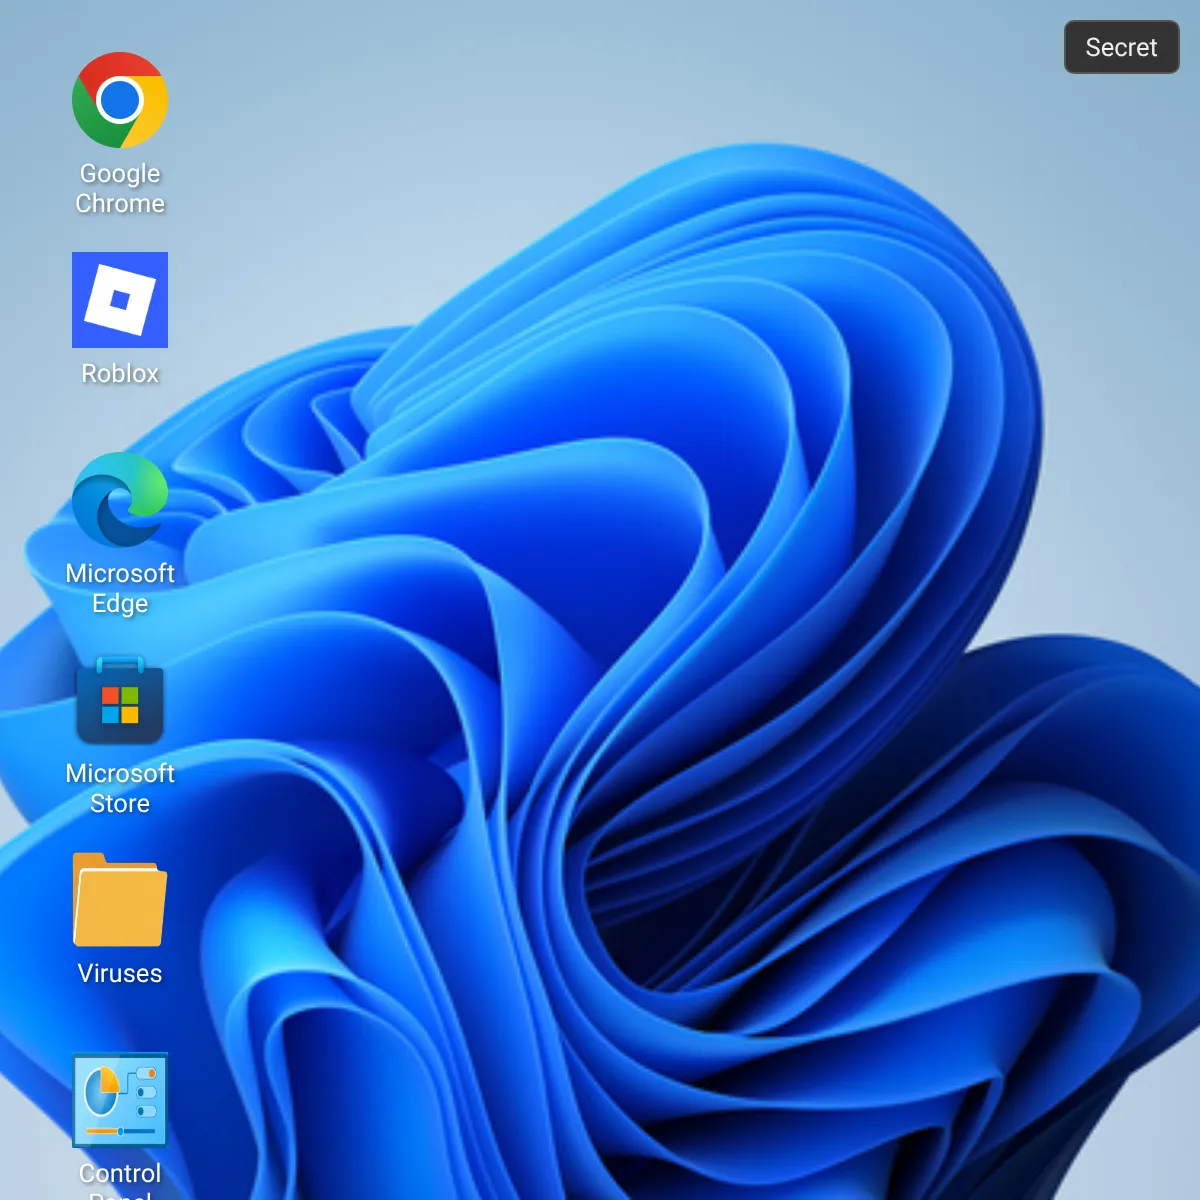Launch Roblox from its blue icon

click(x=120, y=300)
